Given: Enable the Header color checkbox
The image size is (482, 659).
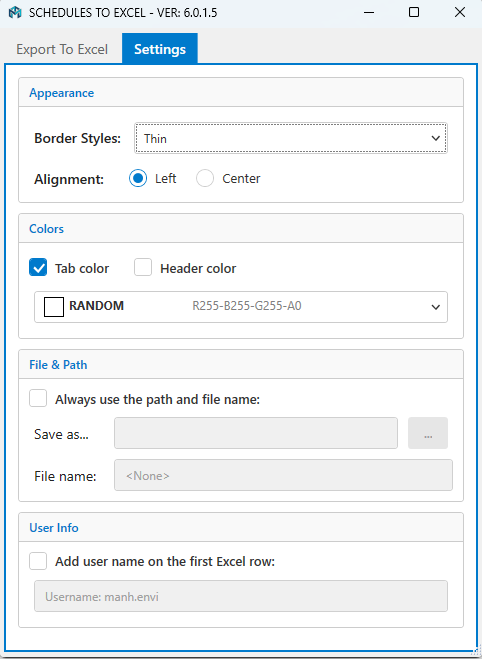Looking at the screenshot, I should click(x=143, y=268).
